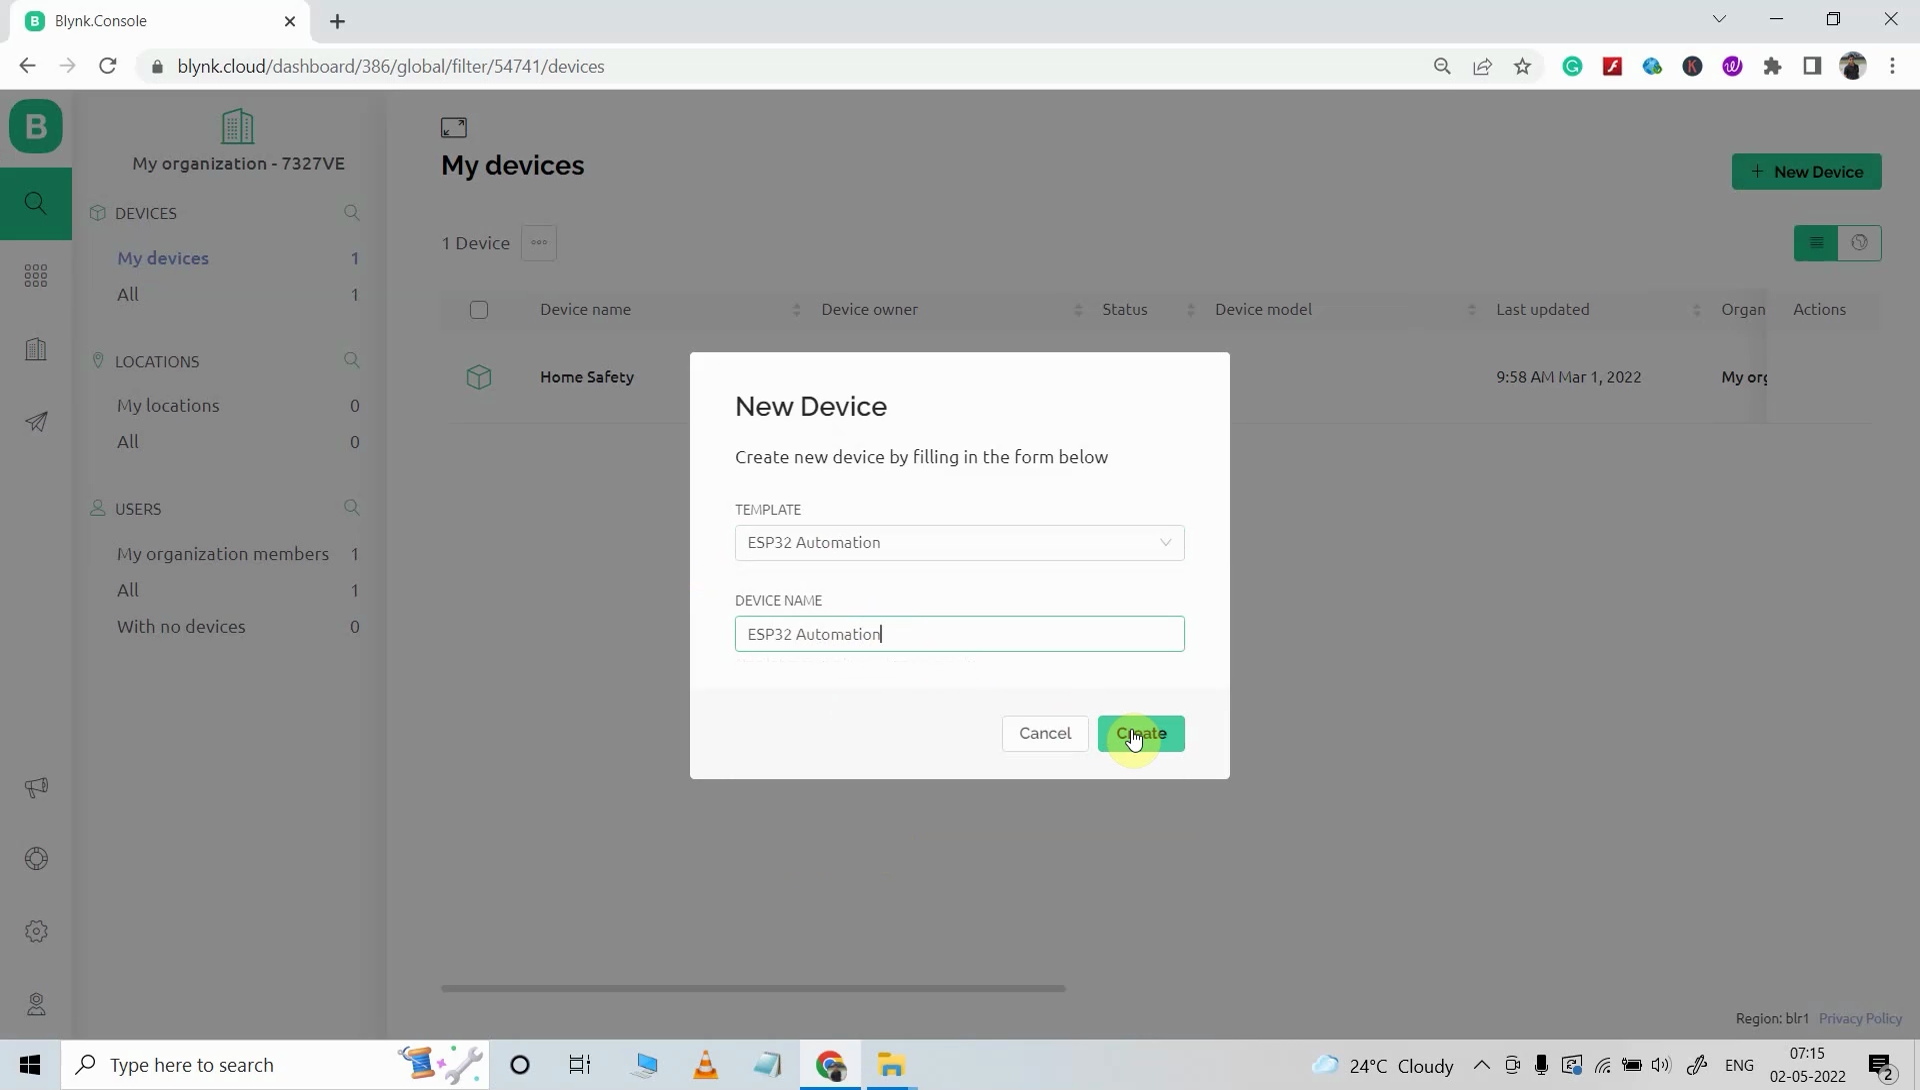The image size is (1920, 1090).
Task: Open the megaphone announcements icon
Action: [36, 788]
